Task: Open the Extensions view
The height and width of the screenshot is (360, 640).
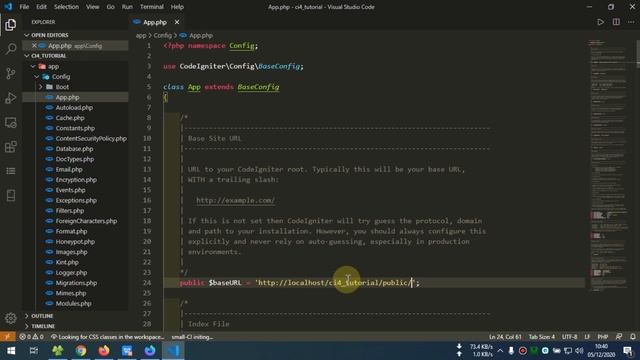Action: tap(11, 147)
